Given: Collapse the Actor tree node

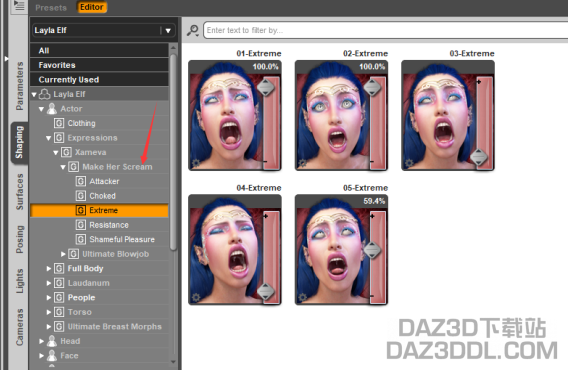Looking at the screenshot, I should (x=41, y=109).
